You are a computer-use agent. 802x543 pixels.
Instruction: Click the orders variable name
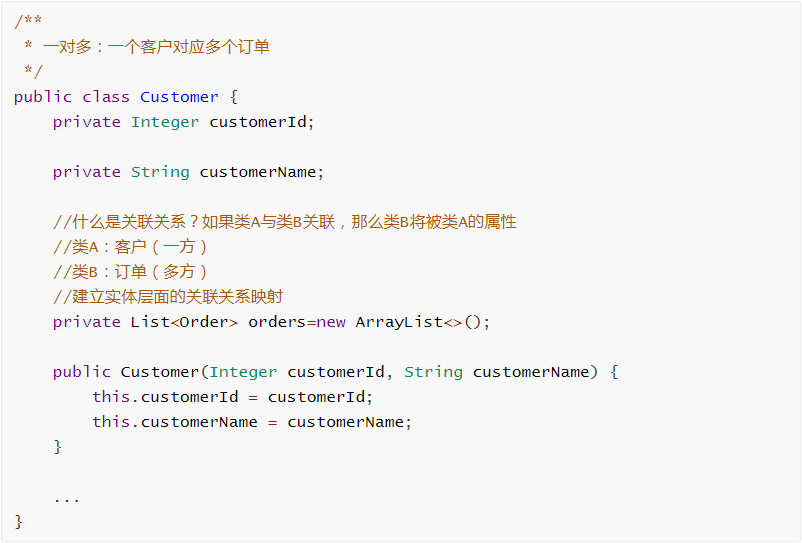277,322
